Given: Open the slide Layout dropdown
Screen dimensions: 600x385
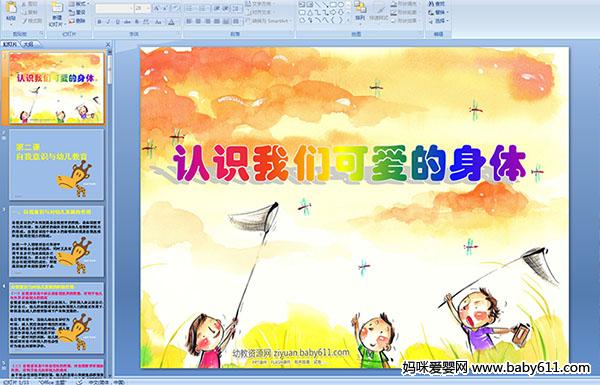Looking at the screenshot, I should [x=79, y=4].
